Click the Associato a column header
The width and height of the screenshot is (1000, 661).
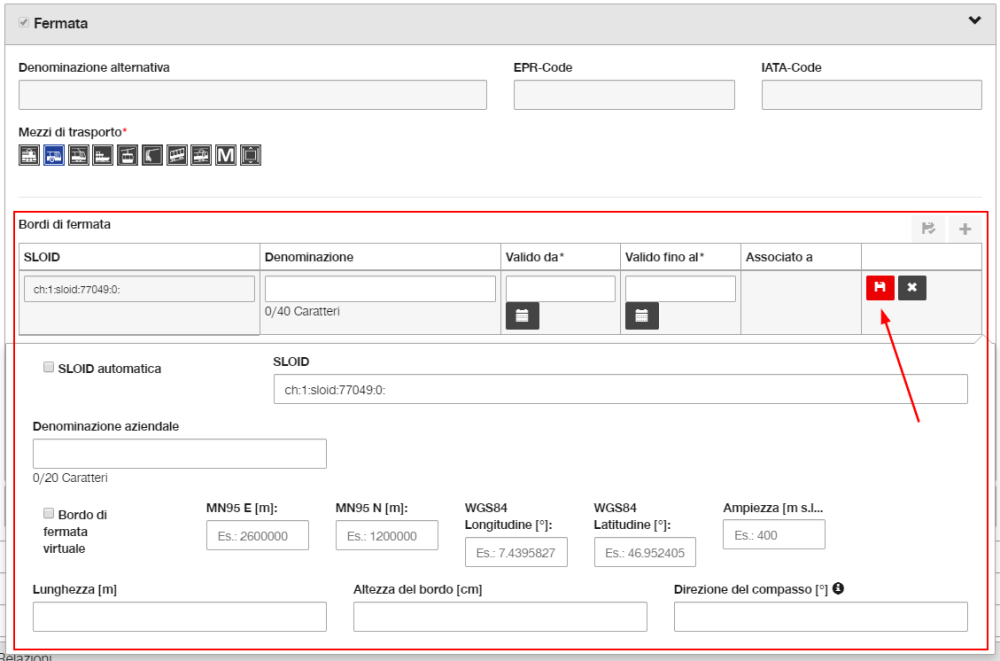801,256
